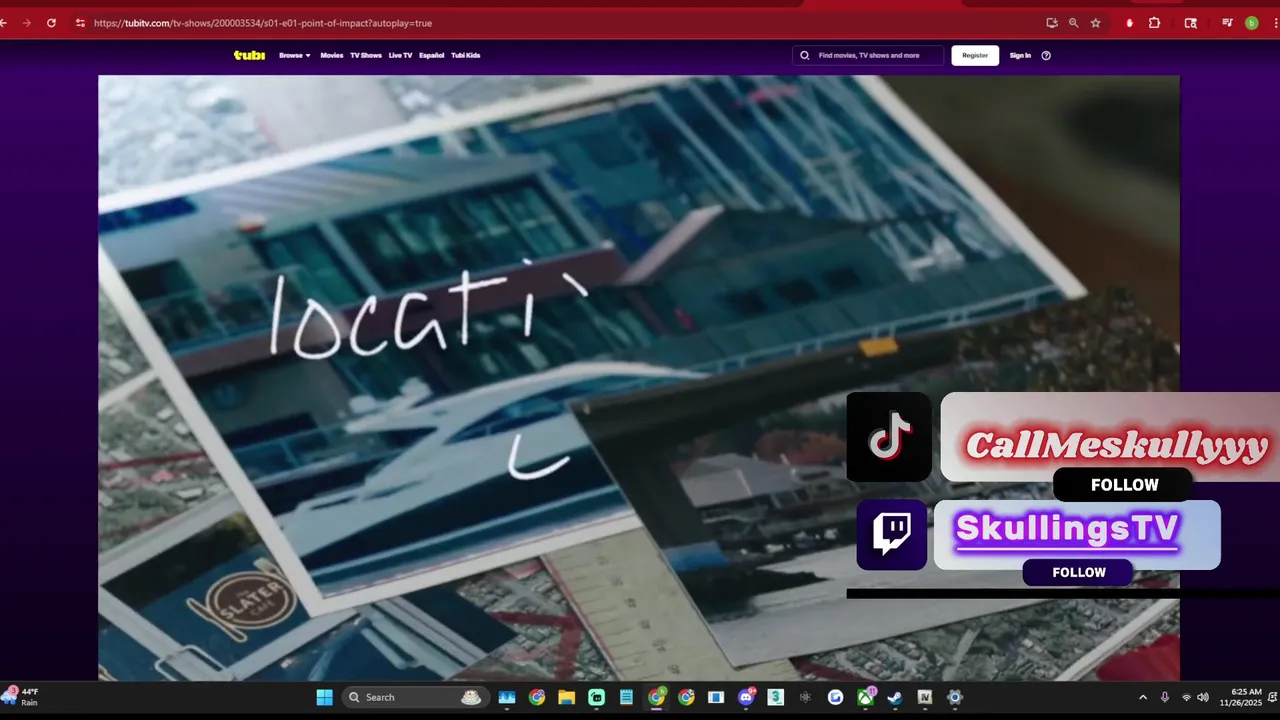This screenshot has width=1280, height=720.
Task: Open Steam from the taskbar
Action: pos(895,697)
